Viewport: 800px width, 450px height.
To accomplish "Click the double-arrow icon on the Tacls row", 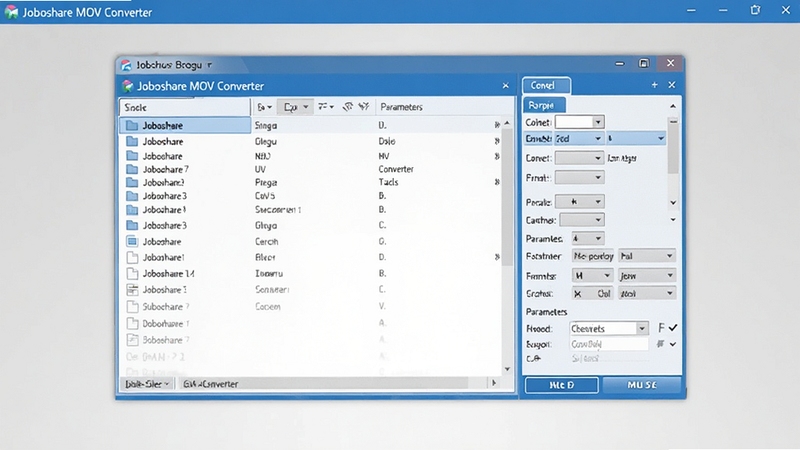I will point(497,182).
